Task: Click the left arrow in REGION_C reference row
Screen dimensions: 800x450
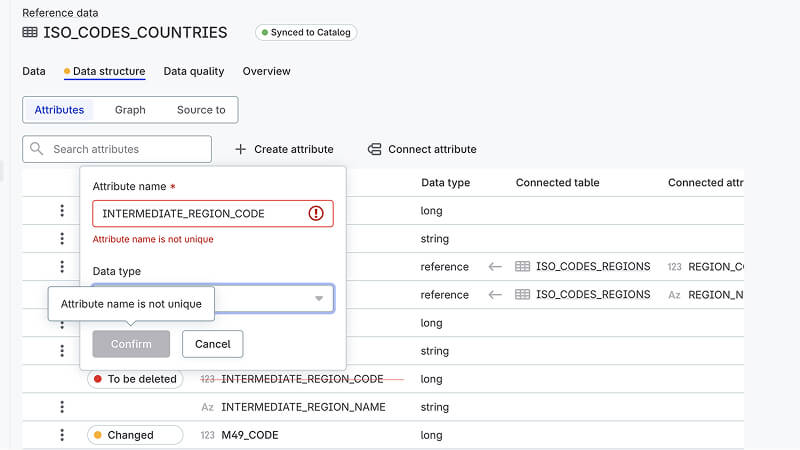Action: click(x=495, y=266)
